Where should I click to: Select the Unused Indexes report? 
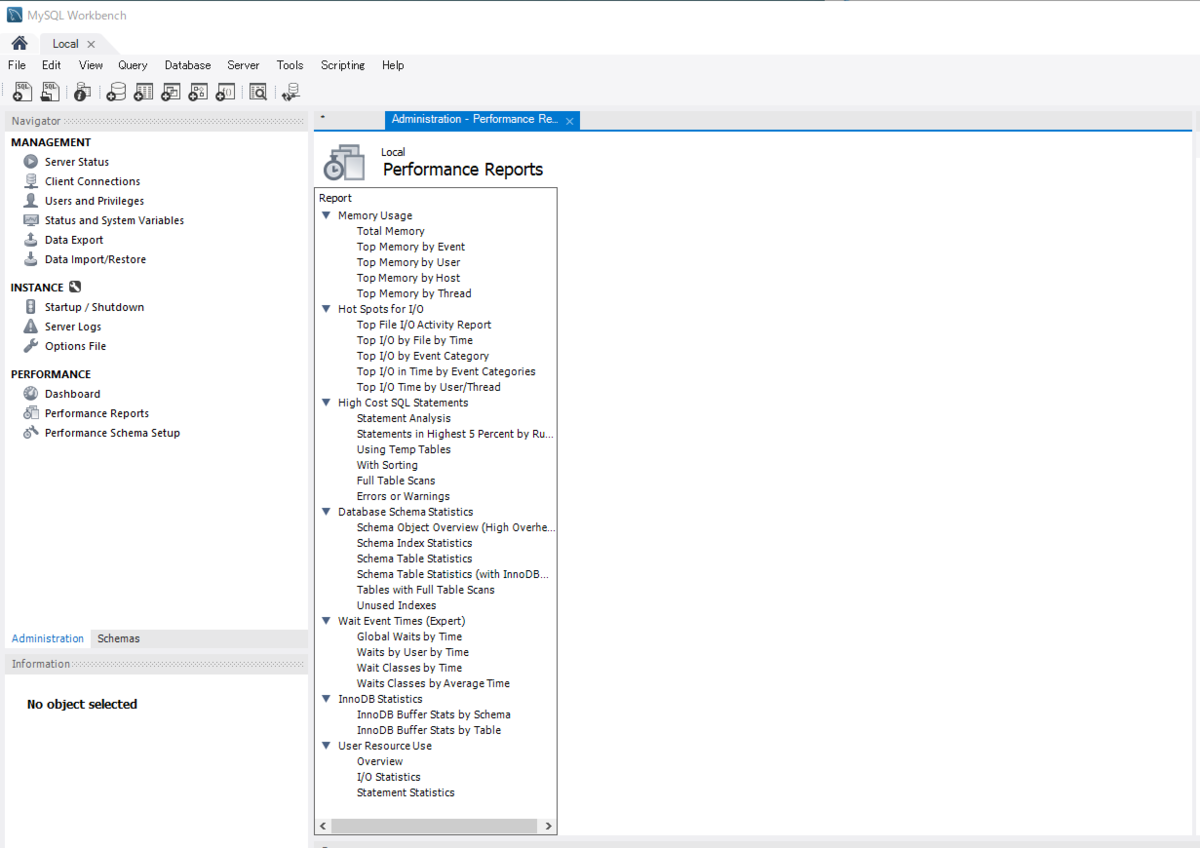(x=396, y=605)
